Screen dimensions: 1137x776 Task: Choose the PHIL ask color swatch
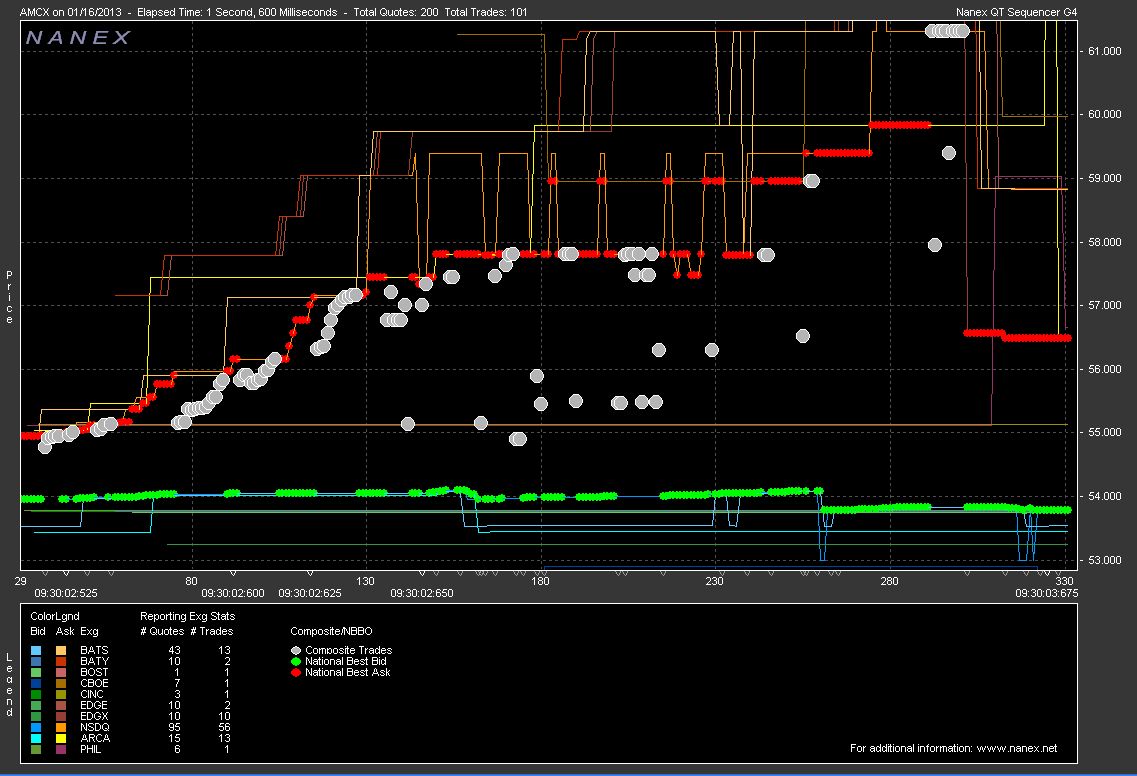coord(62,749)
